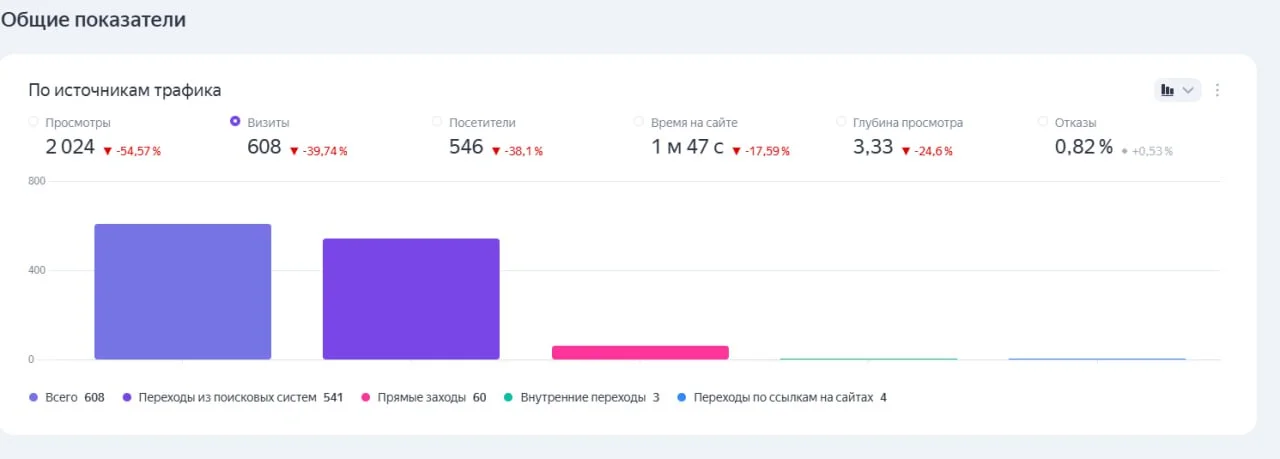Toggle the Прямые заходы legend item
Screen dimensions: 1280x459
pos(423,397)
